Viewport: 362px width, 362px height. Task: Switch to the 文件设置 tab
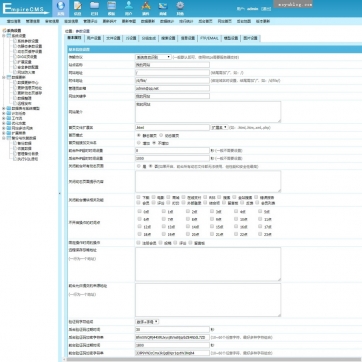coord(113,38)
